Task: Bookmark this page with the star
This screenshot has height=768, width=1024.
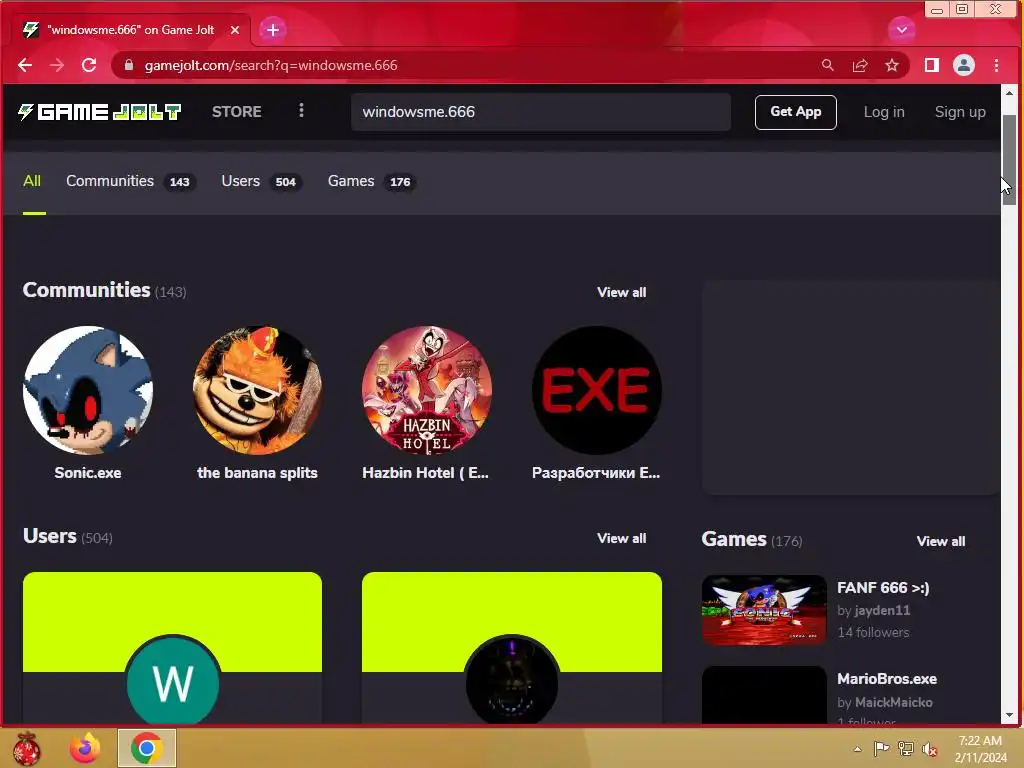Action: (x=891, y=65)
